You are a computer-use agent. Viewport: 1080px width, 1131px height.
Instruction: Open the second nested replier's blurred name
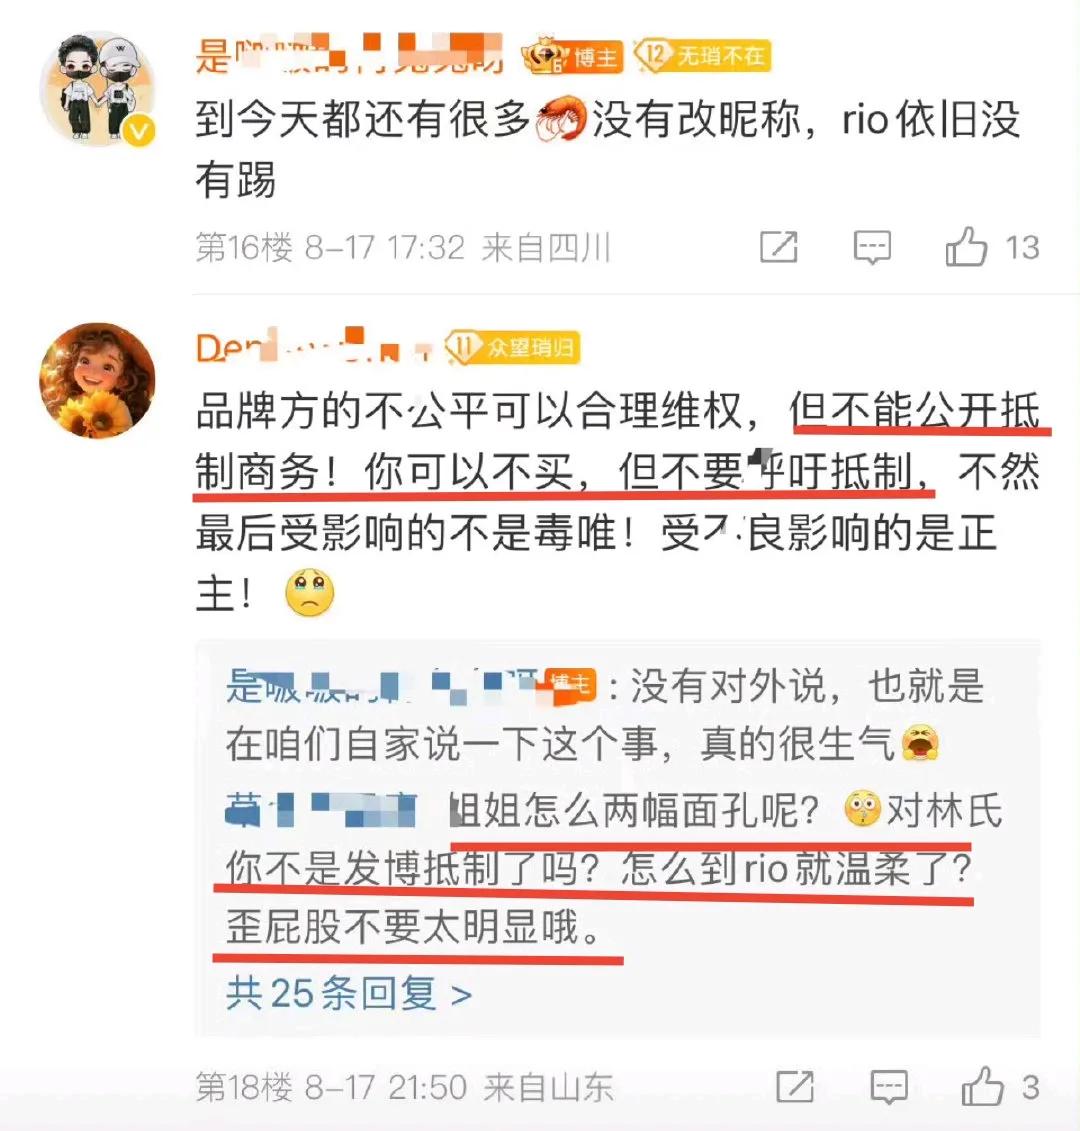[x=321, y=809]
